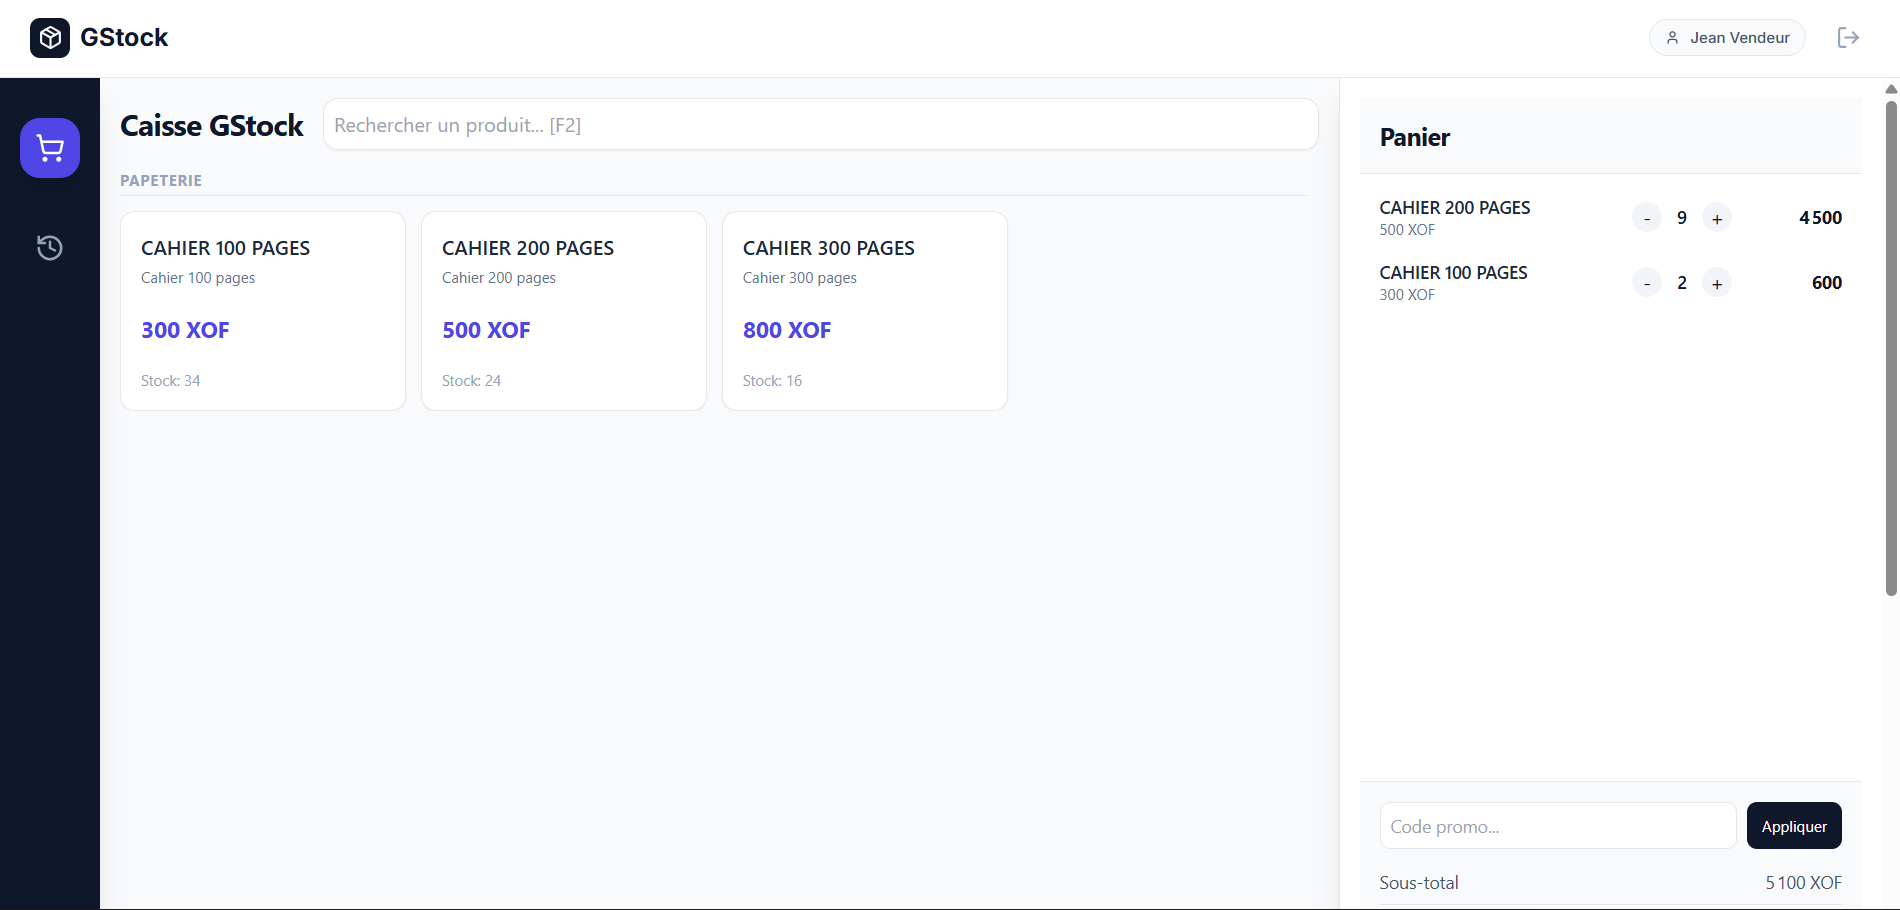Click the Stock: 16 label
Screen dimensions: 1900x910
[x=772, y=381]
